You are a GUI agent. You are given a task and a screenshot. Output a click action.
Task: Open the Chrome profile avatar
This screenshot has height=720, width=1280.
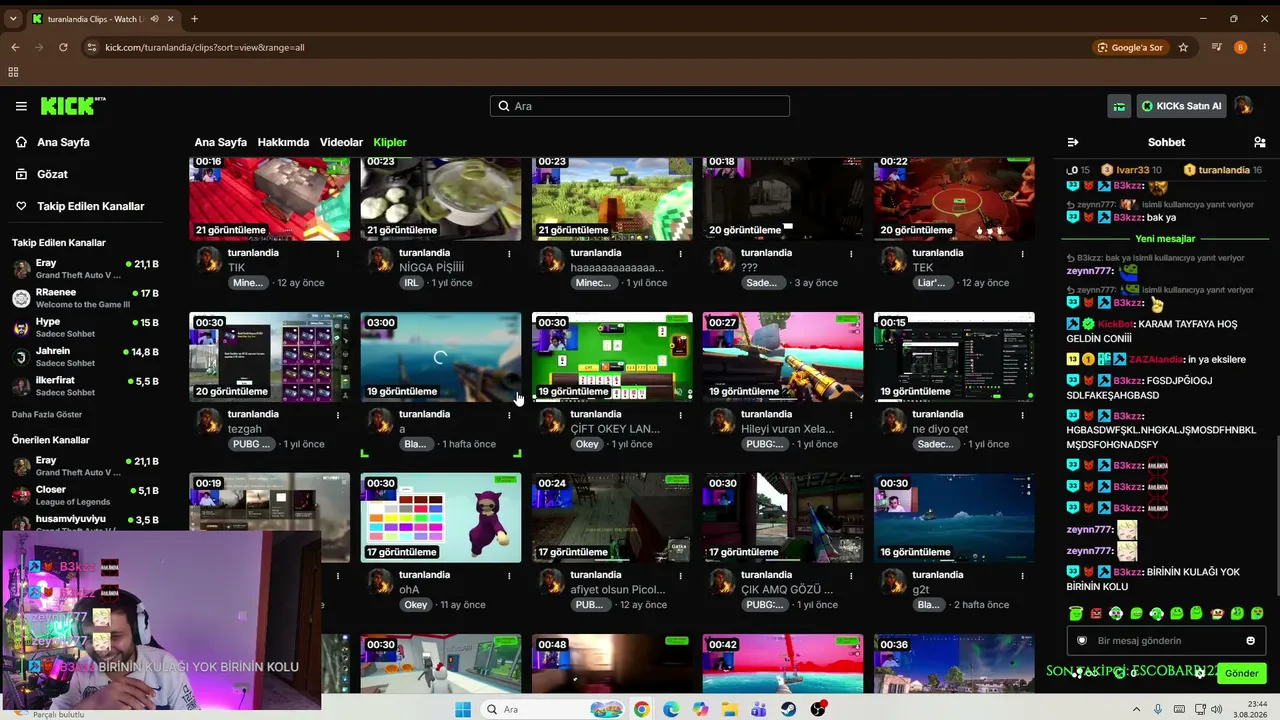pyautogui.click(x=1241, y=47)
